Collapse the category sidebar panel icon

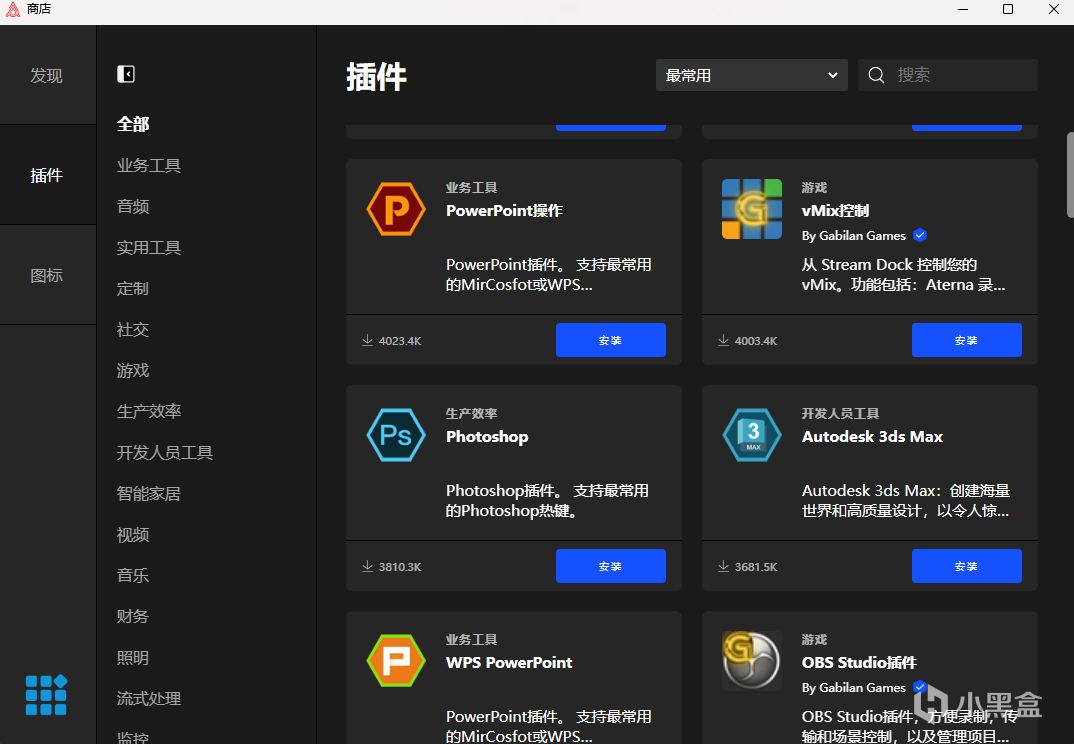126,74
